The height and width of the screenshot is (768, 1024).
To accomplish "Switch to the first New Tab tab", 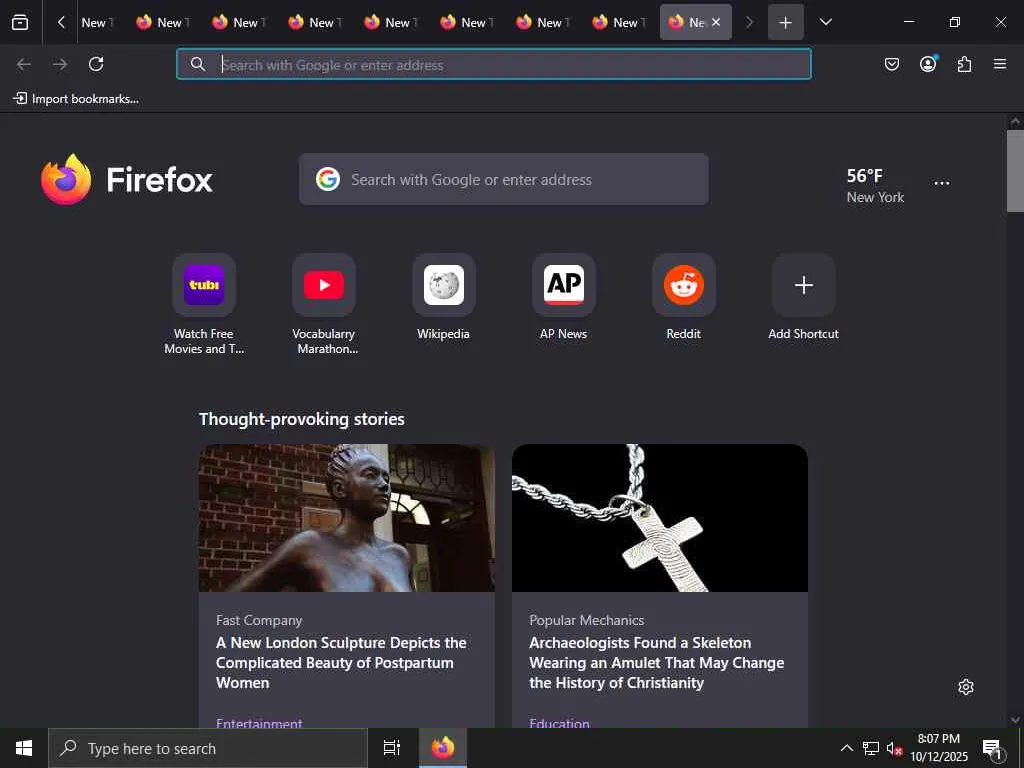I will pos(97,22).
